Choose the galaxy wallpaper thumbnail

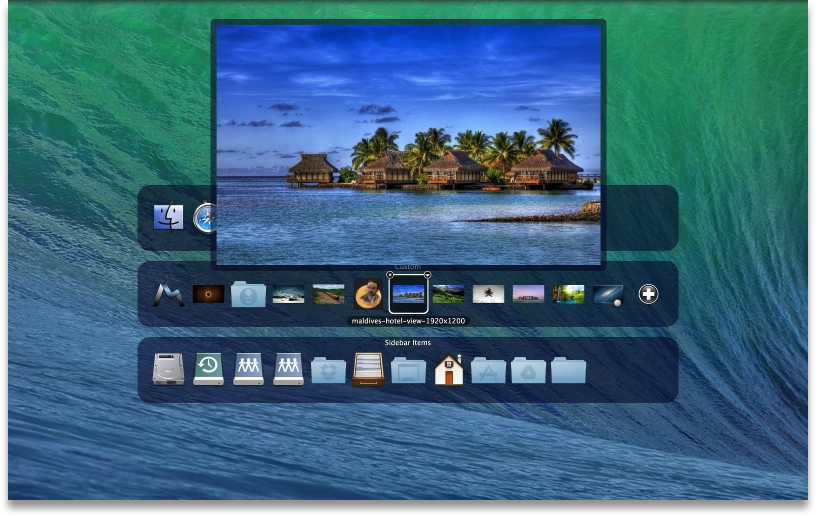[608, 294]
